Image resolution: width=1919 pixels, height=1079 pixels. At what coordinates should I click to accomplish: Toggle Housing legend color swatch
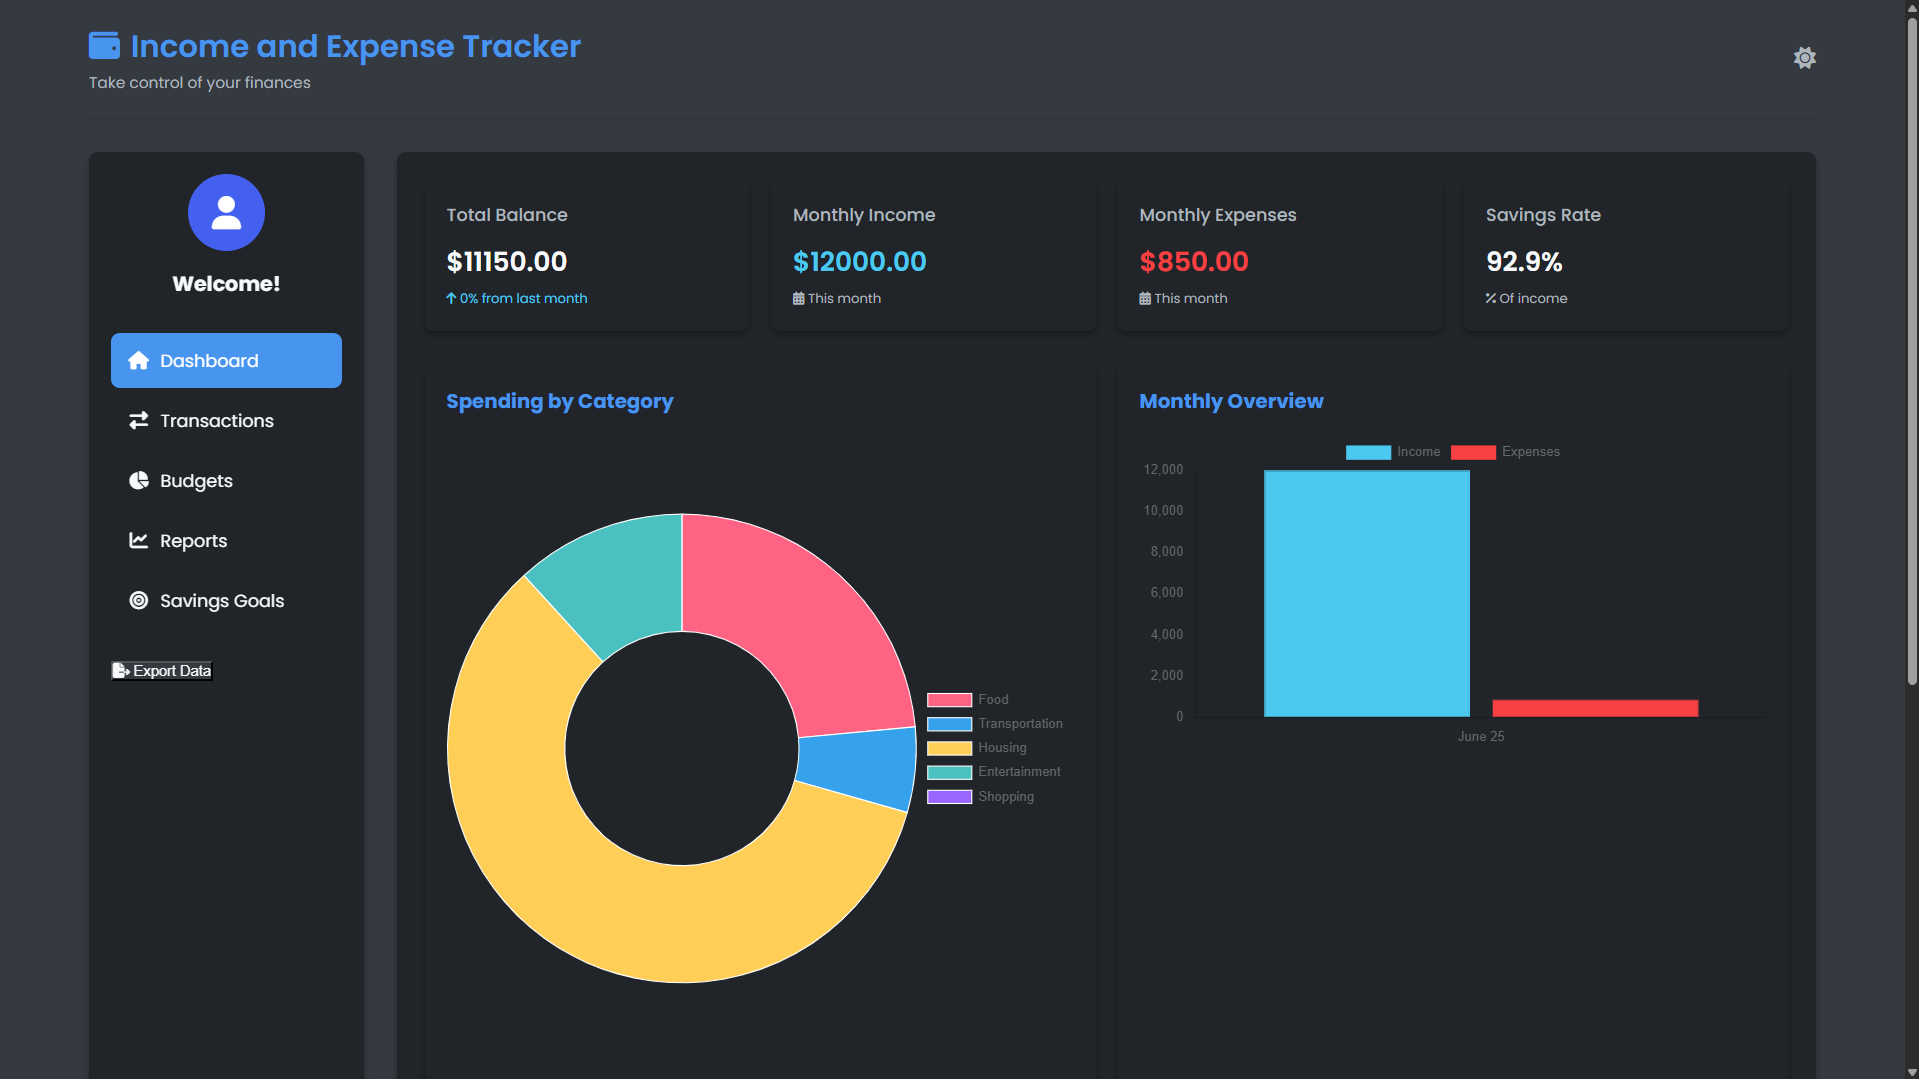pos(949,748)
